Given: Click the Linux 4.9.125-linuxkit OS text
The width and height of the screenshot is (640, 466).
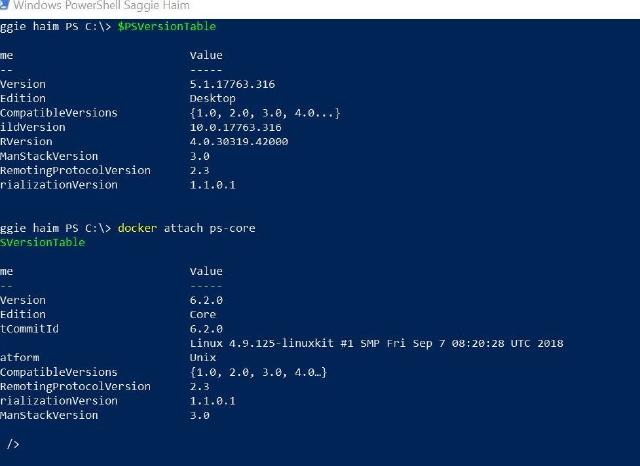Looking at the screenshot, I should pos(376,343).
